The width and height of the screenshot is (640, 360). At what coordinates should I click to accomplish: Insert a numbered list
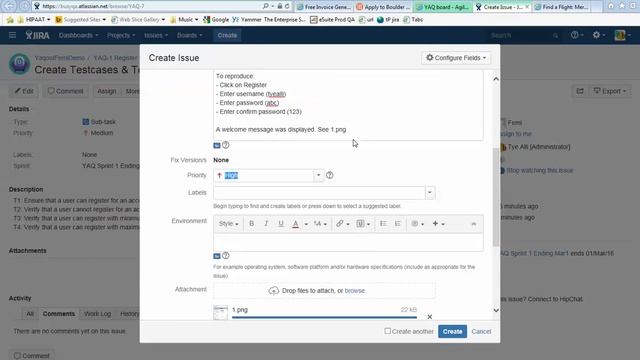pos(398,224)
